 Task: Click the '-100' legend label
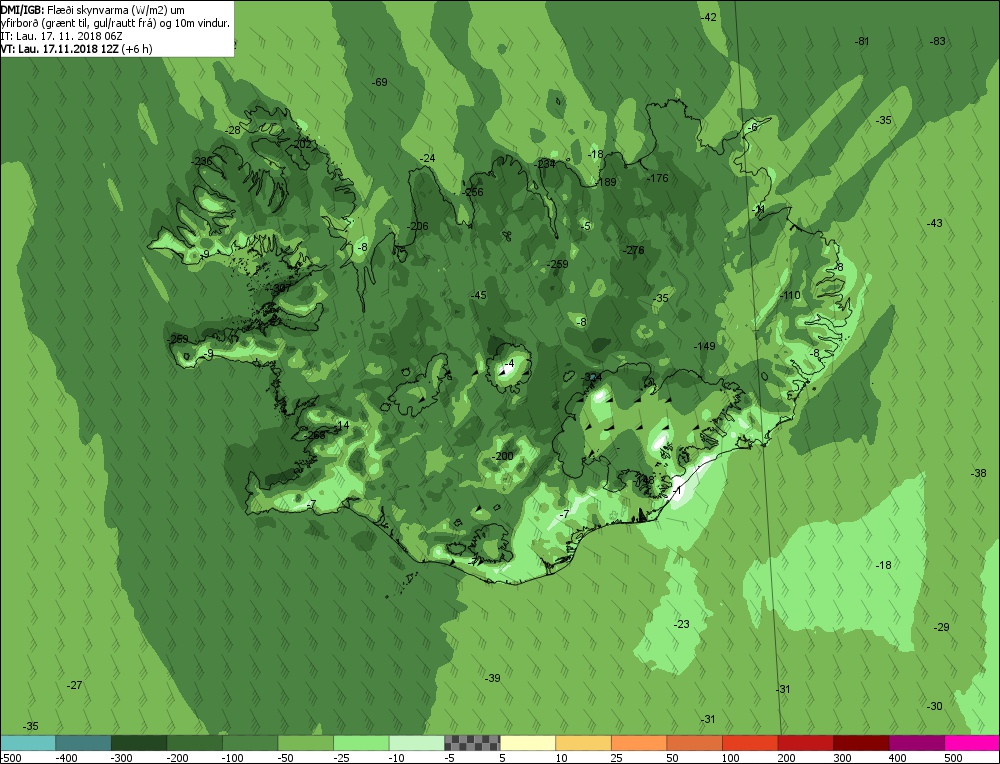233,758
